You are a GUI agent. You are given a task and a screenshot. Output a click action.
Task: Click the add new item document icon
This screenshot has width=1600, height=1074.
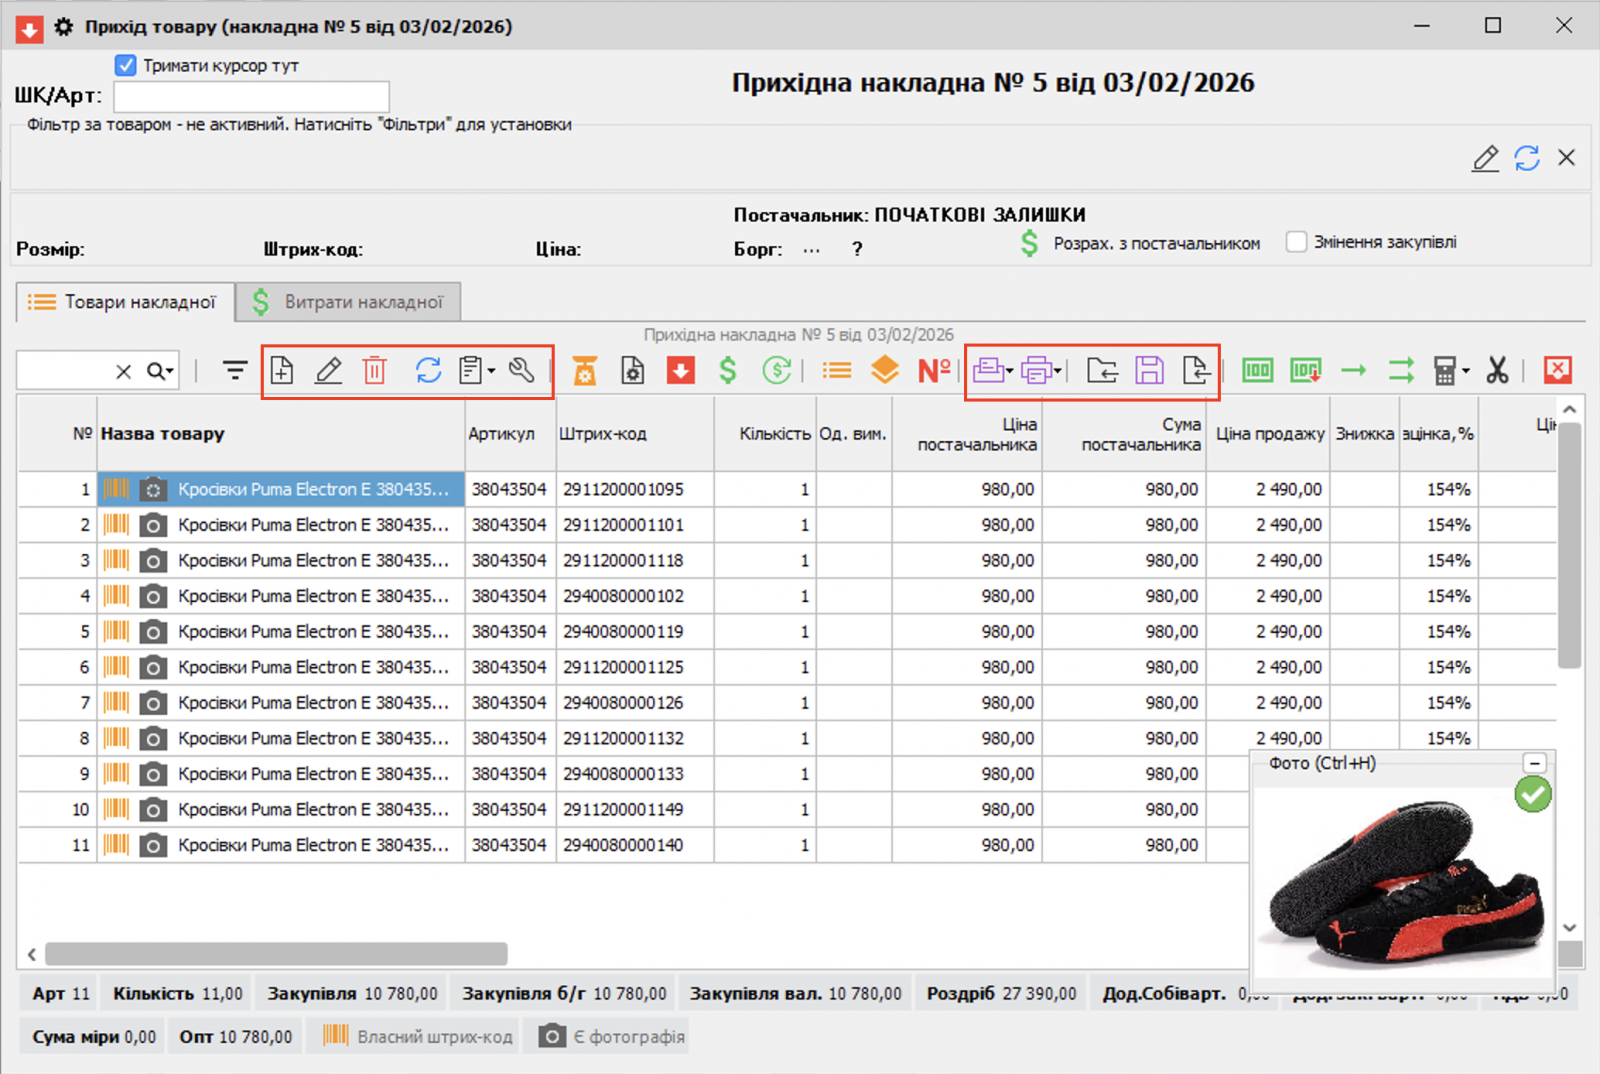[282, 371]
